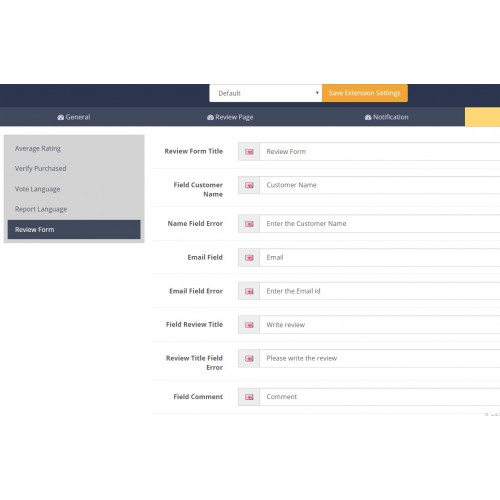Save Extension Settings
Viewport: 500px width, 500px height.
[365, 93]
